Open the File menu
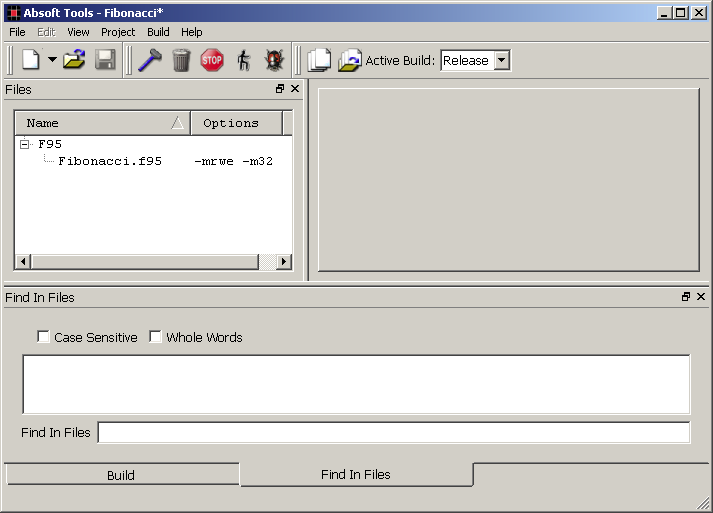The image size is (713, 513). pyautogui.click(x=17, y=32)
